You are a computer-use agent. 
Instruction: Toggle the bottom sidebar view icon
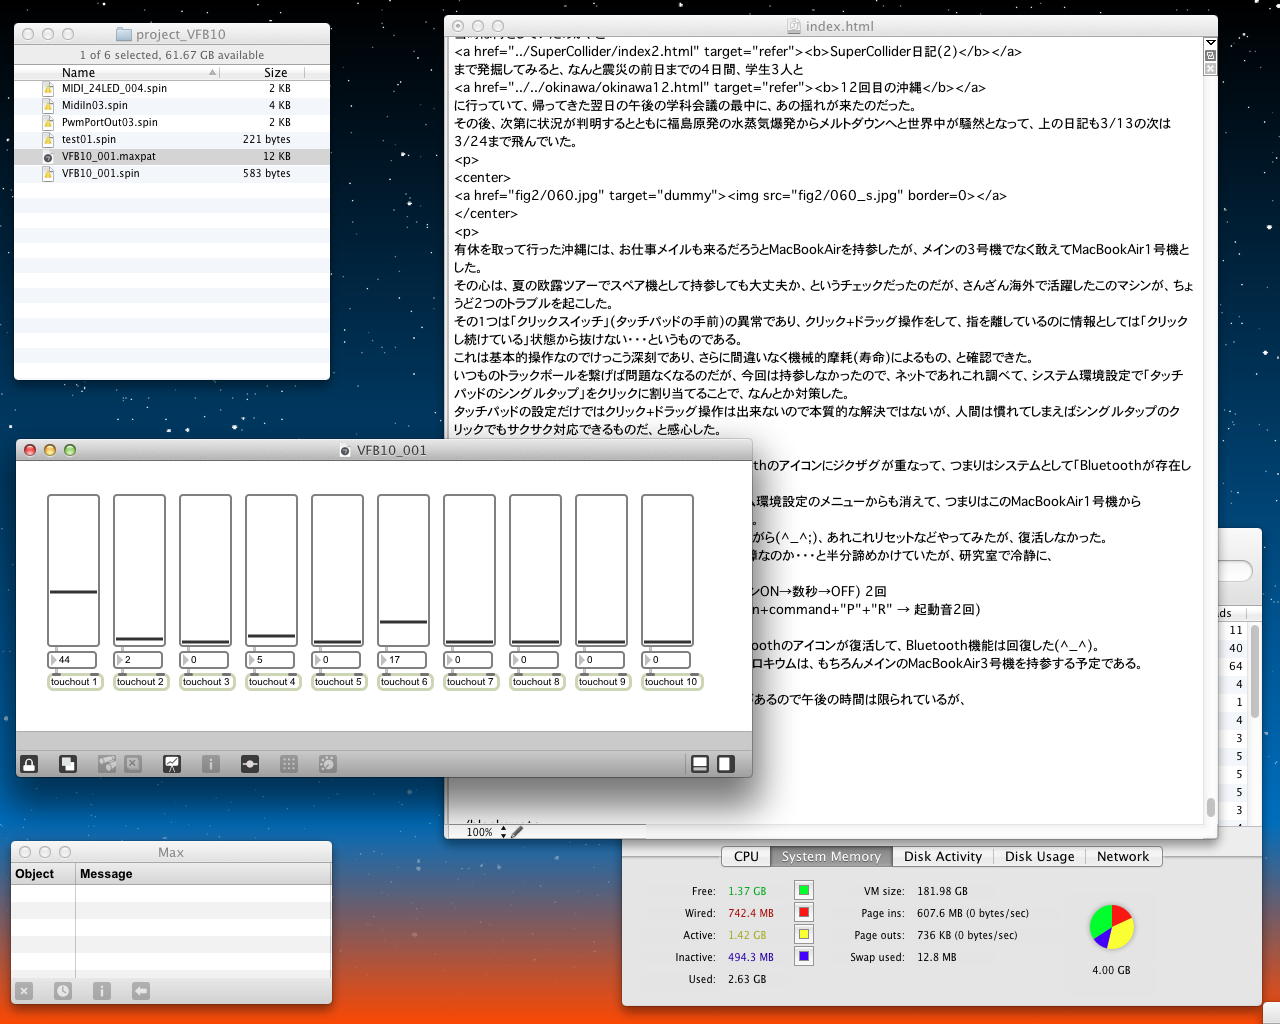coord(700,764)
